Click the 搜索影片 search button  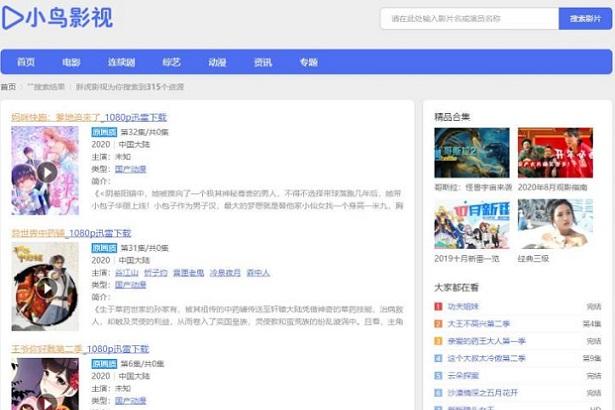pyautogui.click(x=585, y=18)
